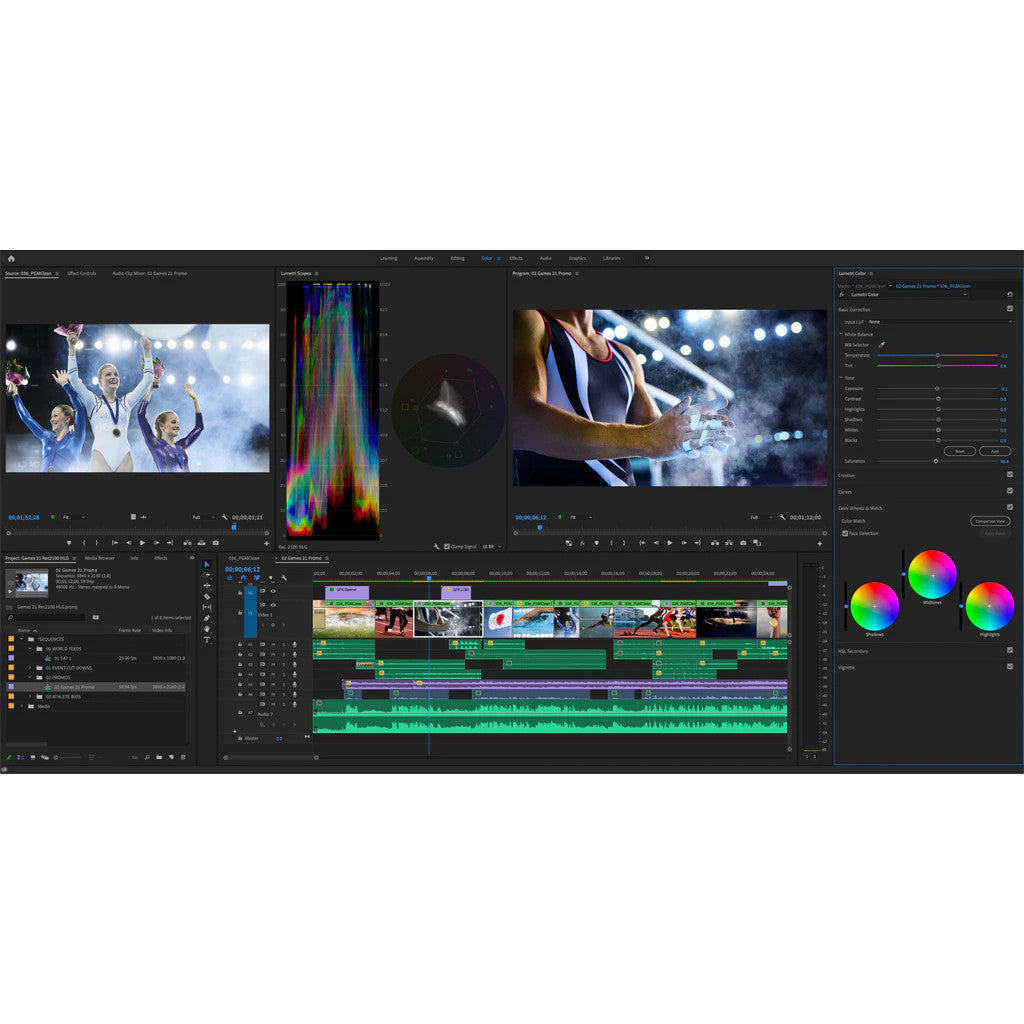Open timeline display settings wrench
Screen dimensions: 1024x1024
pos(284,578)
